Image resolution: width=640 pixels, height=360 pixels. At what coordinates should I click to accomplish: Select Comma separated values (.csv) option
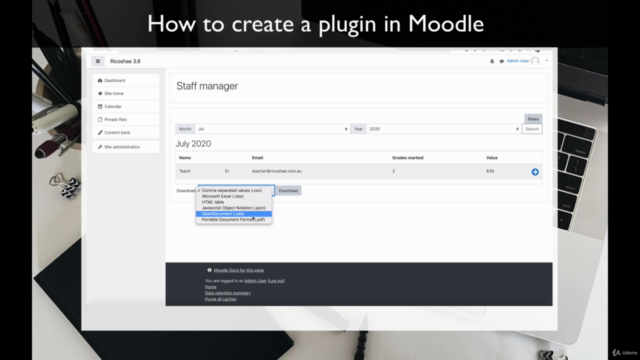[234, 191]
